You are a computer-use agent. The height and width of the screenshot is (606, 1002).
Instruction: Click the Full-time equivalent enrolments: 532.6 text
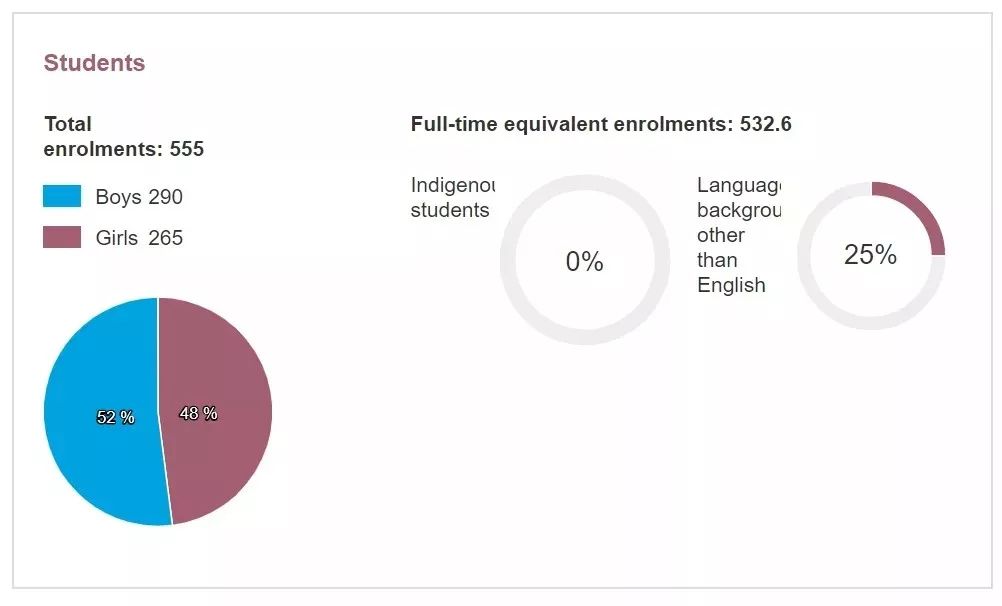[x=601, y=124]
